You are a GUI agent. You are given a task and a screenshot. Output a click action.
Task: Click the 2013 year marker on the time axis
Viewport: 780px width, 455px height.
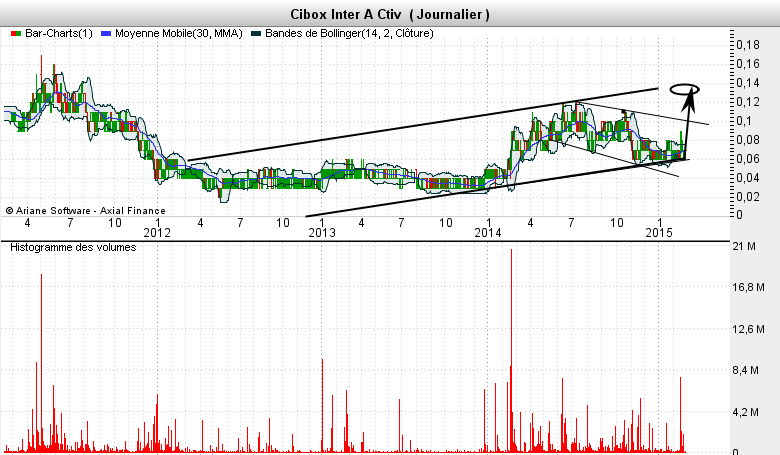322,233
